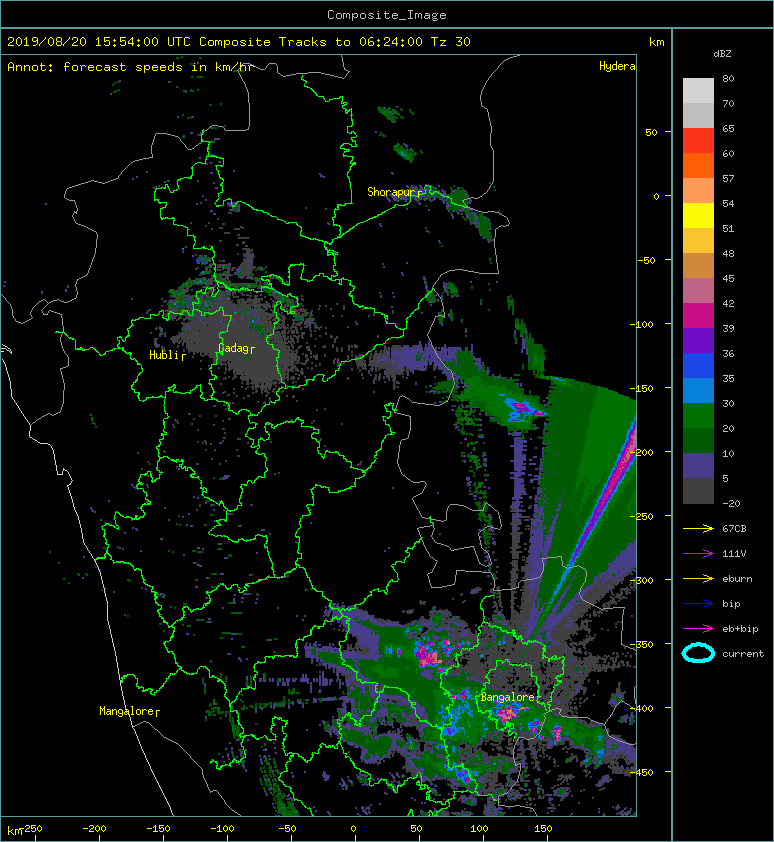Click the 67CB yellow arrow legend icon

pyautogui.click(x=698, y=528)
